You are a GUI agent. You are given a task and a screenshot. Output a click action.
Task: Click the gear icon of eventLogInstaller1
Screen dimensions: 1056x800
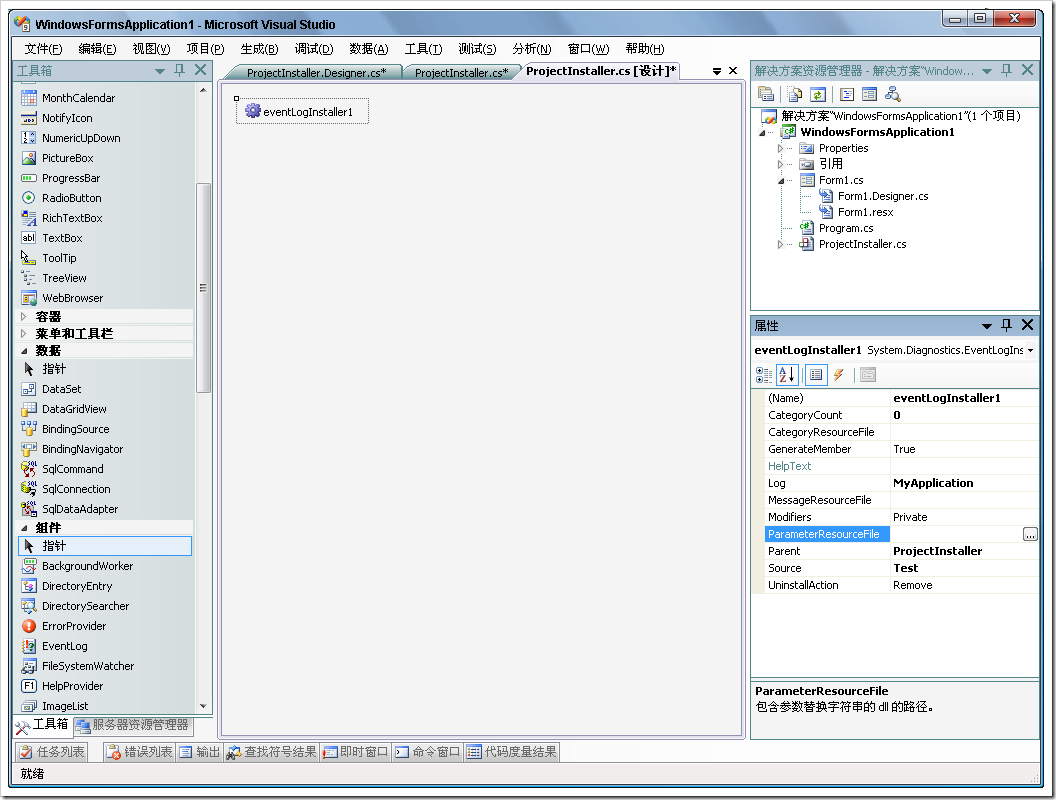click(x=253, y=111)
